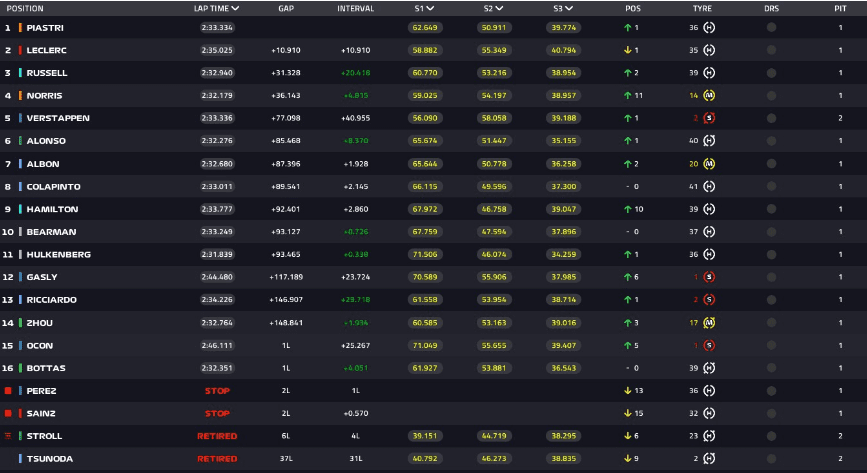Click Leclerc's yellow position loss arrow
The image size is (867, 473).
(628, 50)
